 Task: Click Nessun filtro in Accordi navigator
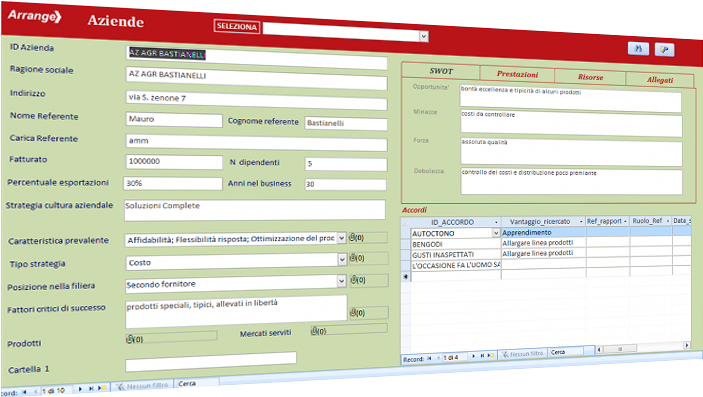coord(522,354)
